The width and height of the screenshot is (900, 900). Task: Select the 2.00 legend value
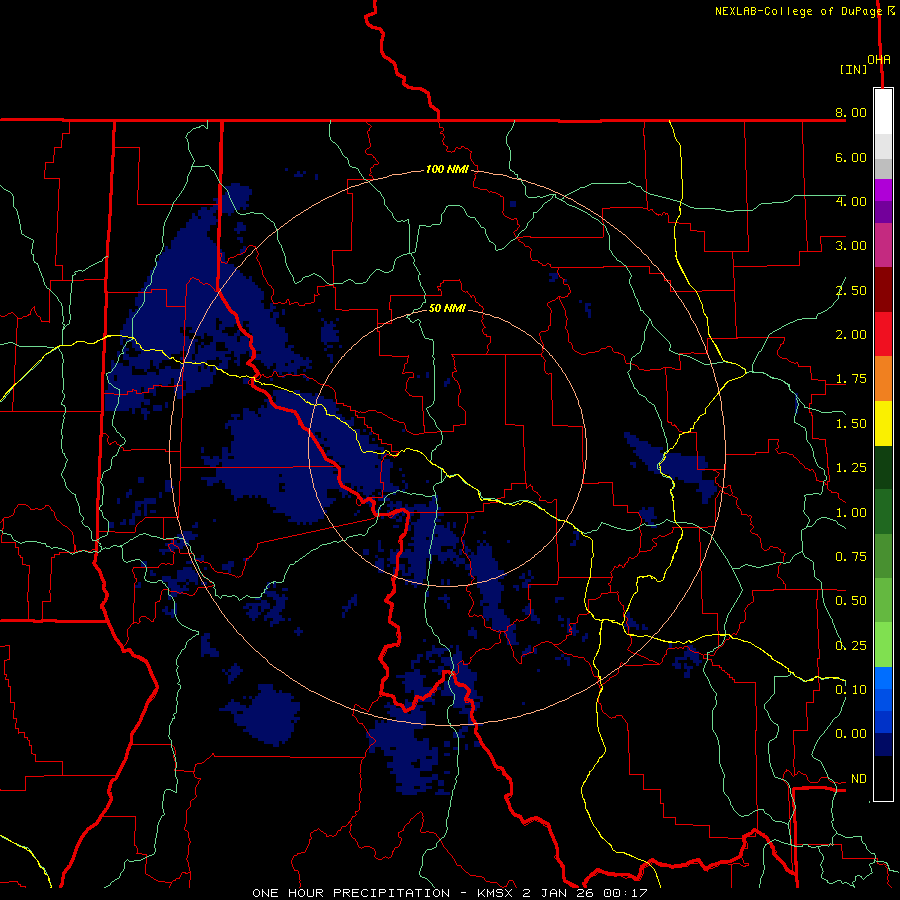[851, 335]
